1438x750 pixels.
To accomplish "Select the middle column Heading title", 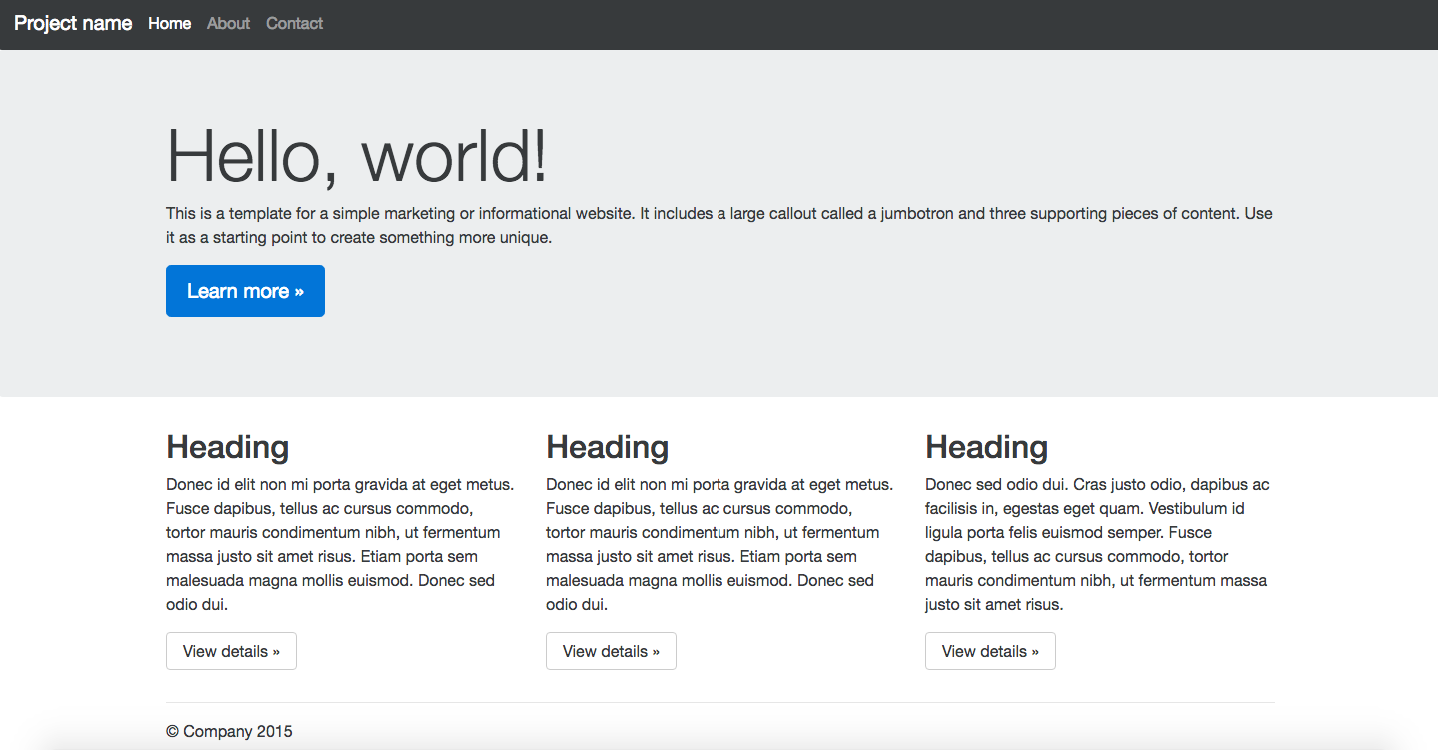I will pyautogui.click(x=607, y=447).
